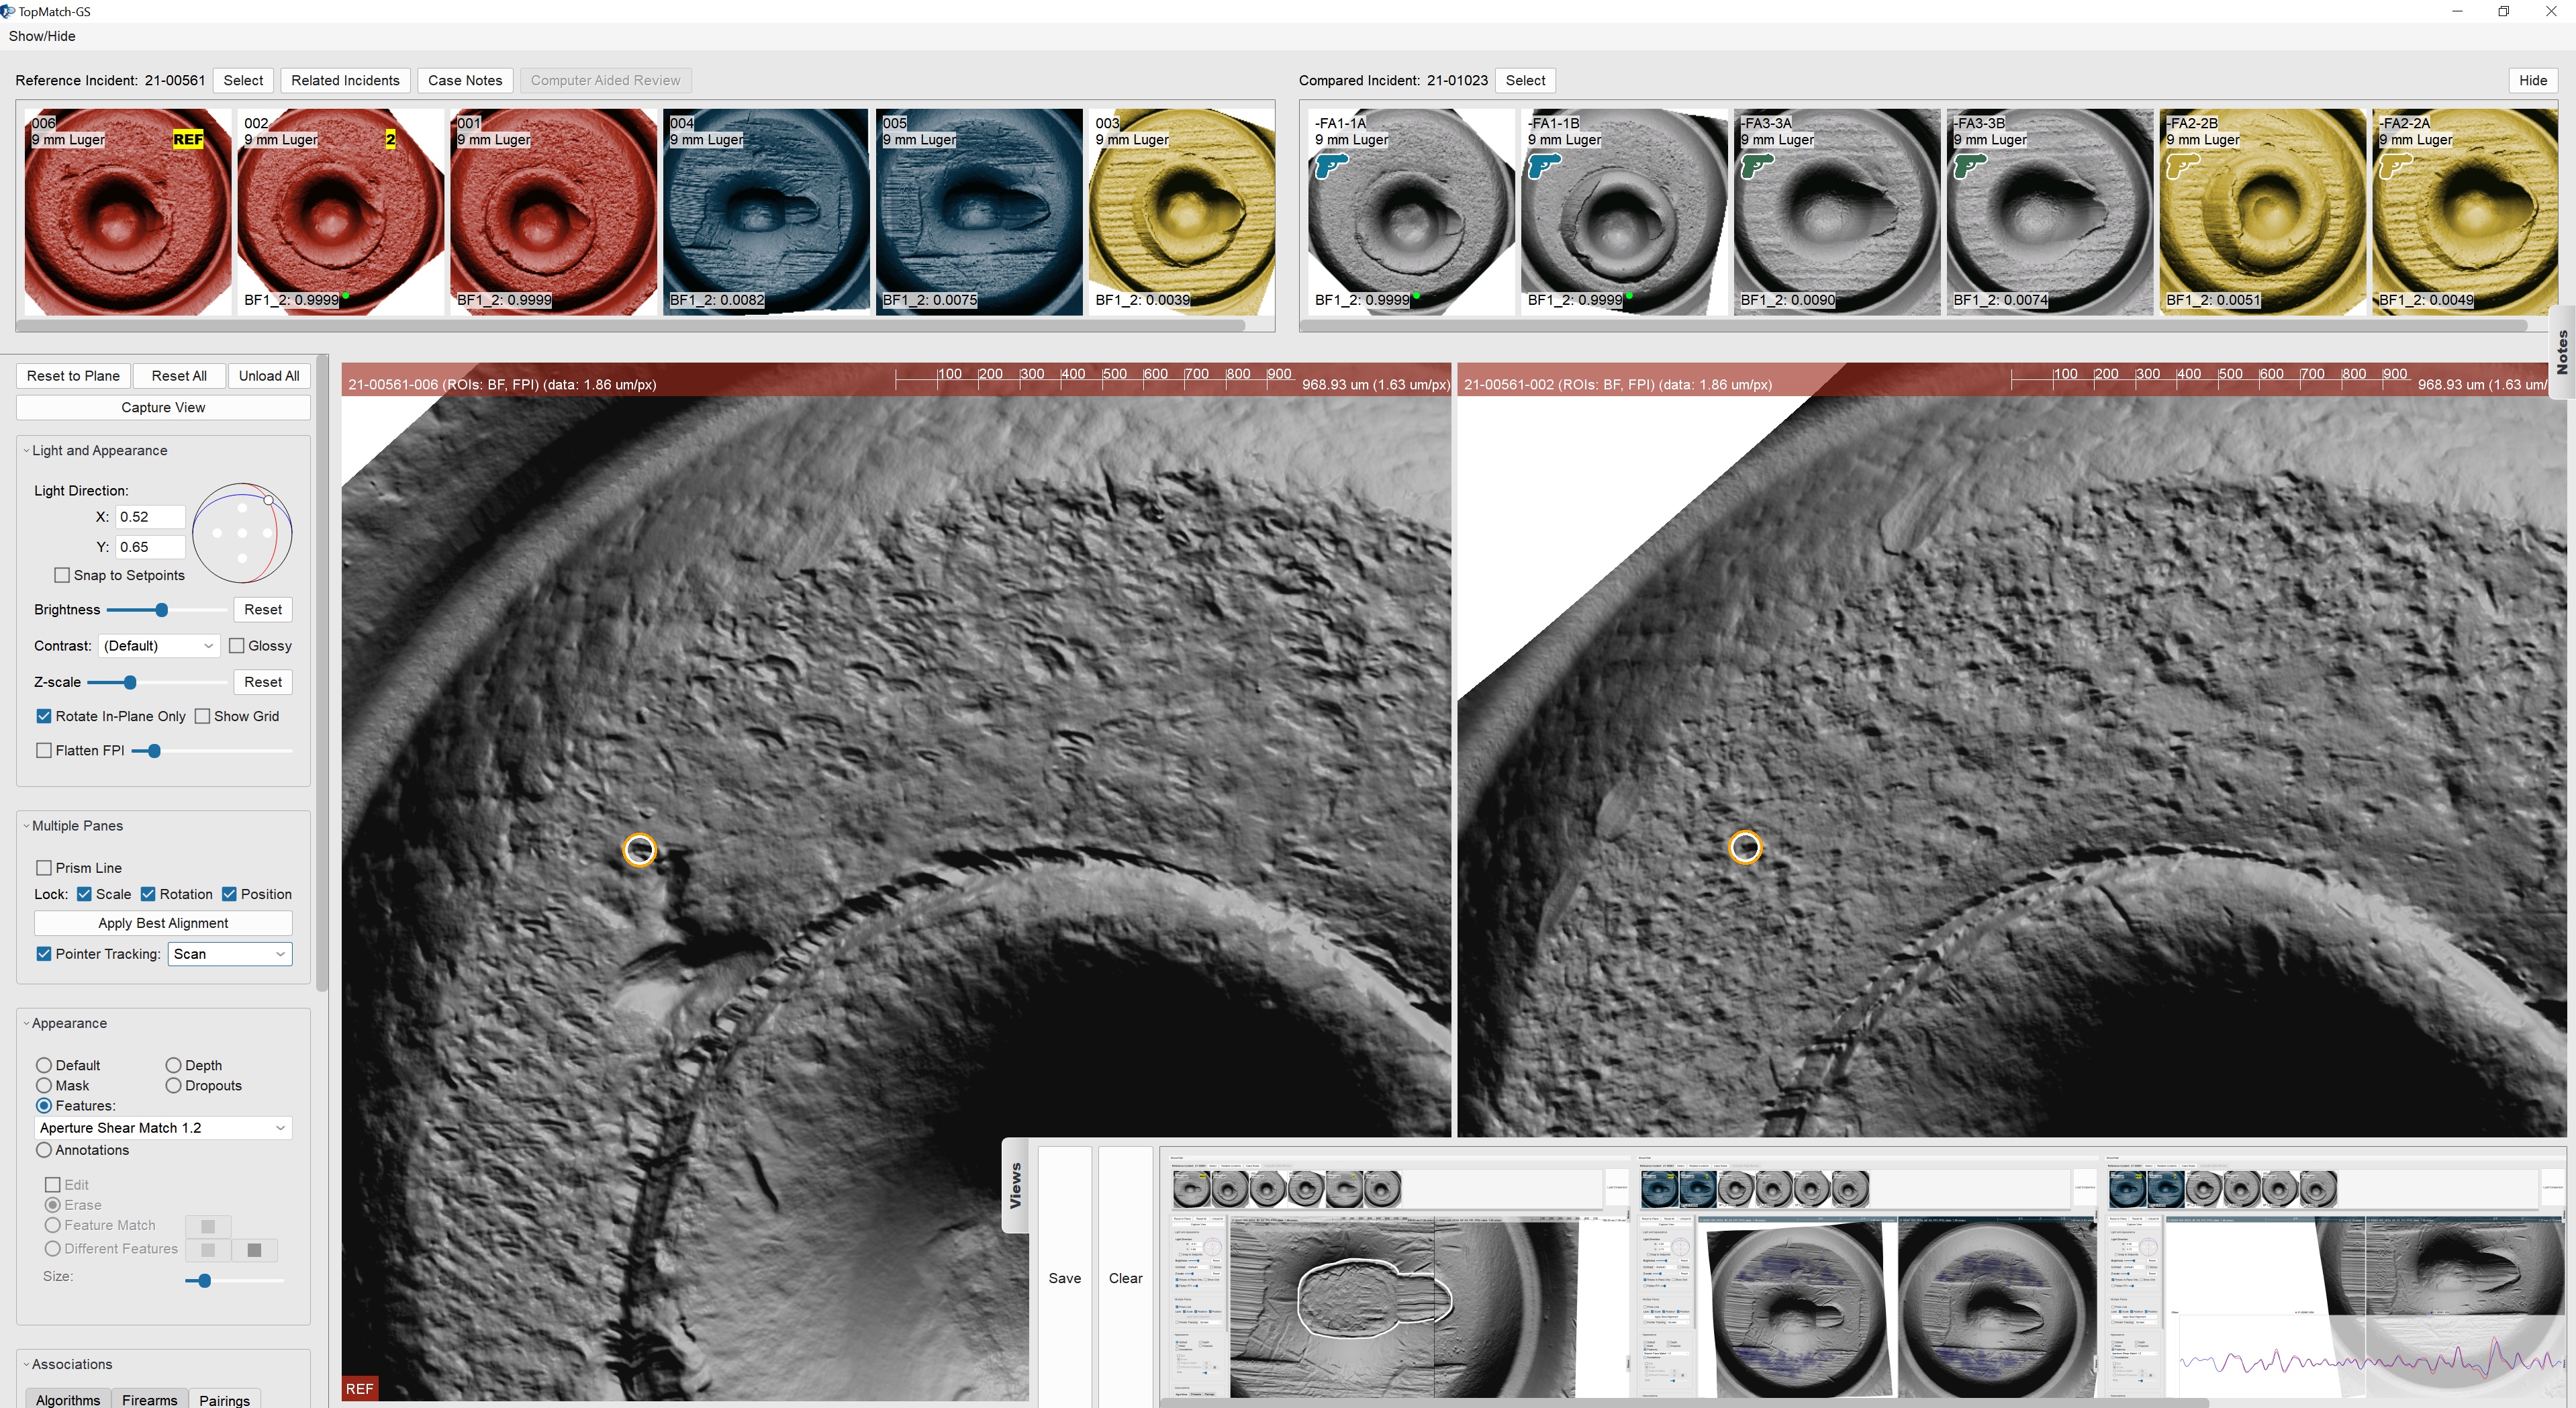
Task: Click the Brightness slider handle
Action: tap(161, 610)
